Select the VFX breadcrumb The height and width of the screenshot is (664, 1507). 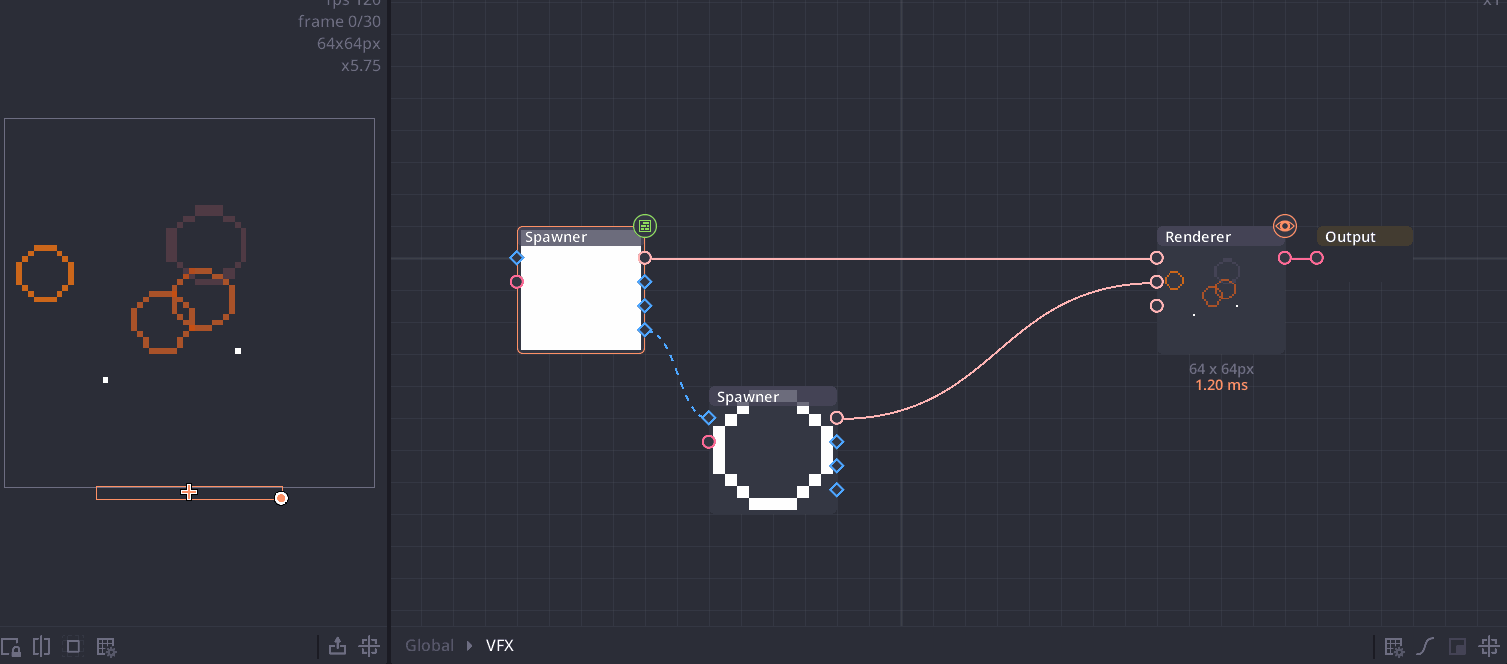tap(500, 646)
